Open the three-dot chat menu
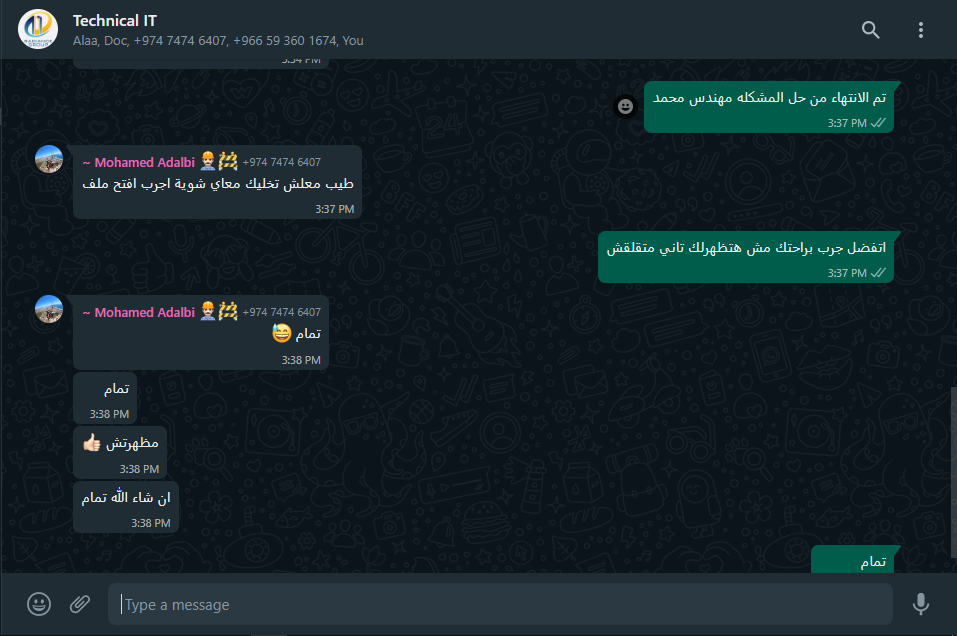957x636 pixels. [920, 30]
